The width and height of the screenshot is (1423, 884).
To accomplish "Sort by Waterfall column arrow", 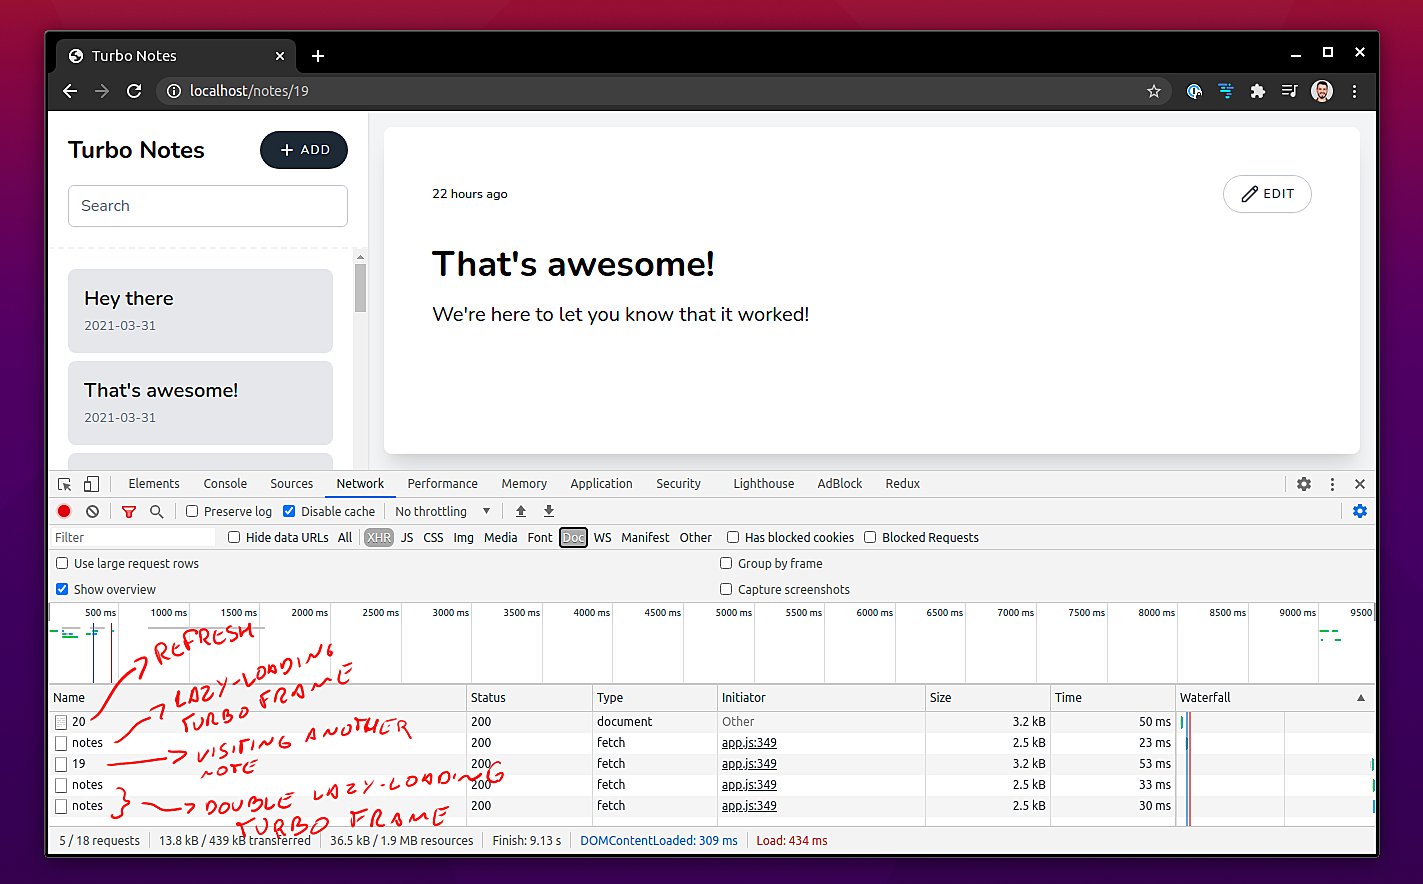I will (1361, 698).
